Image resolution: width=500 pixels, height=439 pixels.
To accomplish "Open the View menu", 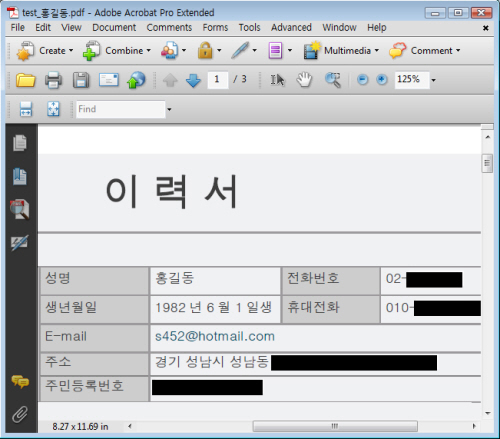I will point(71,27).
